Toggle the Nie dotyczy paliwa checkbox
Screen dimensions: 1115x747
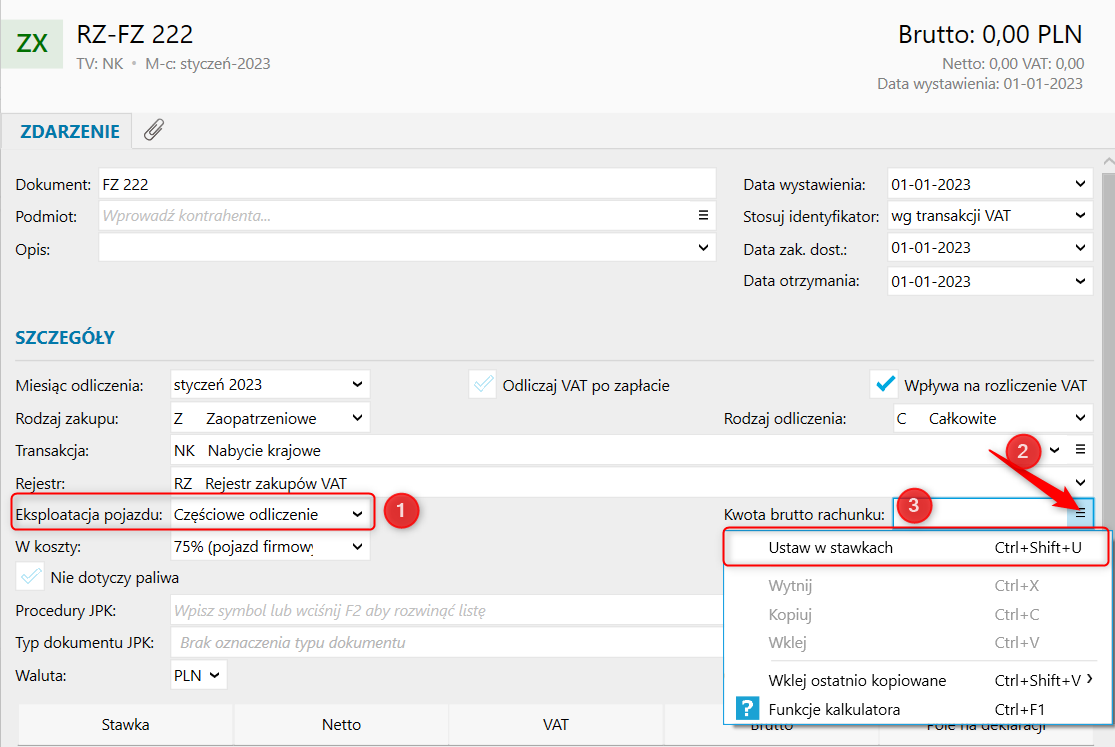coord(31,577)
